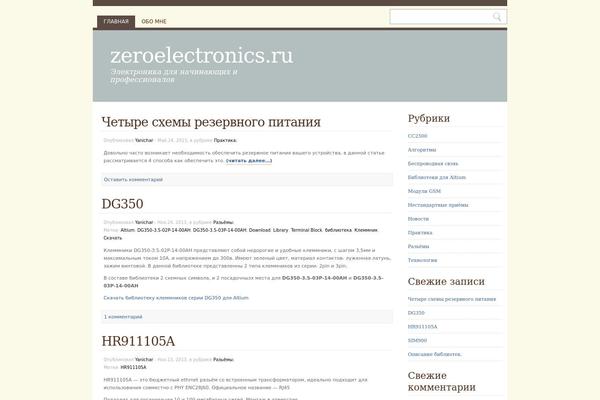Open Разъёмы category under DG350 post
This screenshot has height=400, width=600.
223,222
